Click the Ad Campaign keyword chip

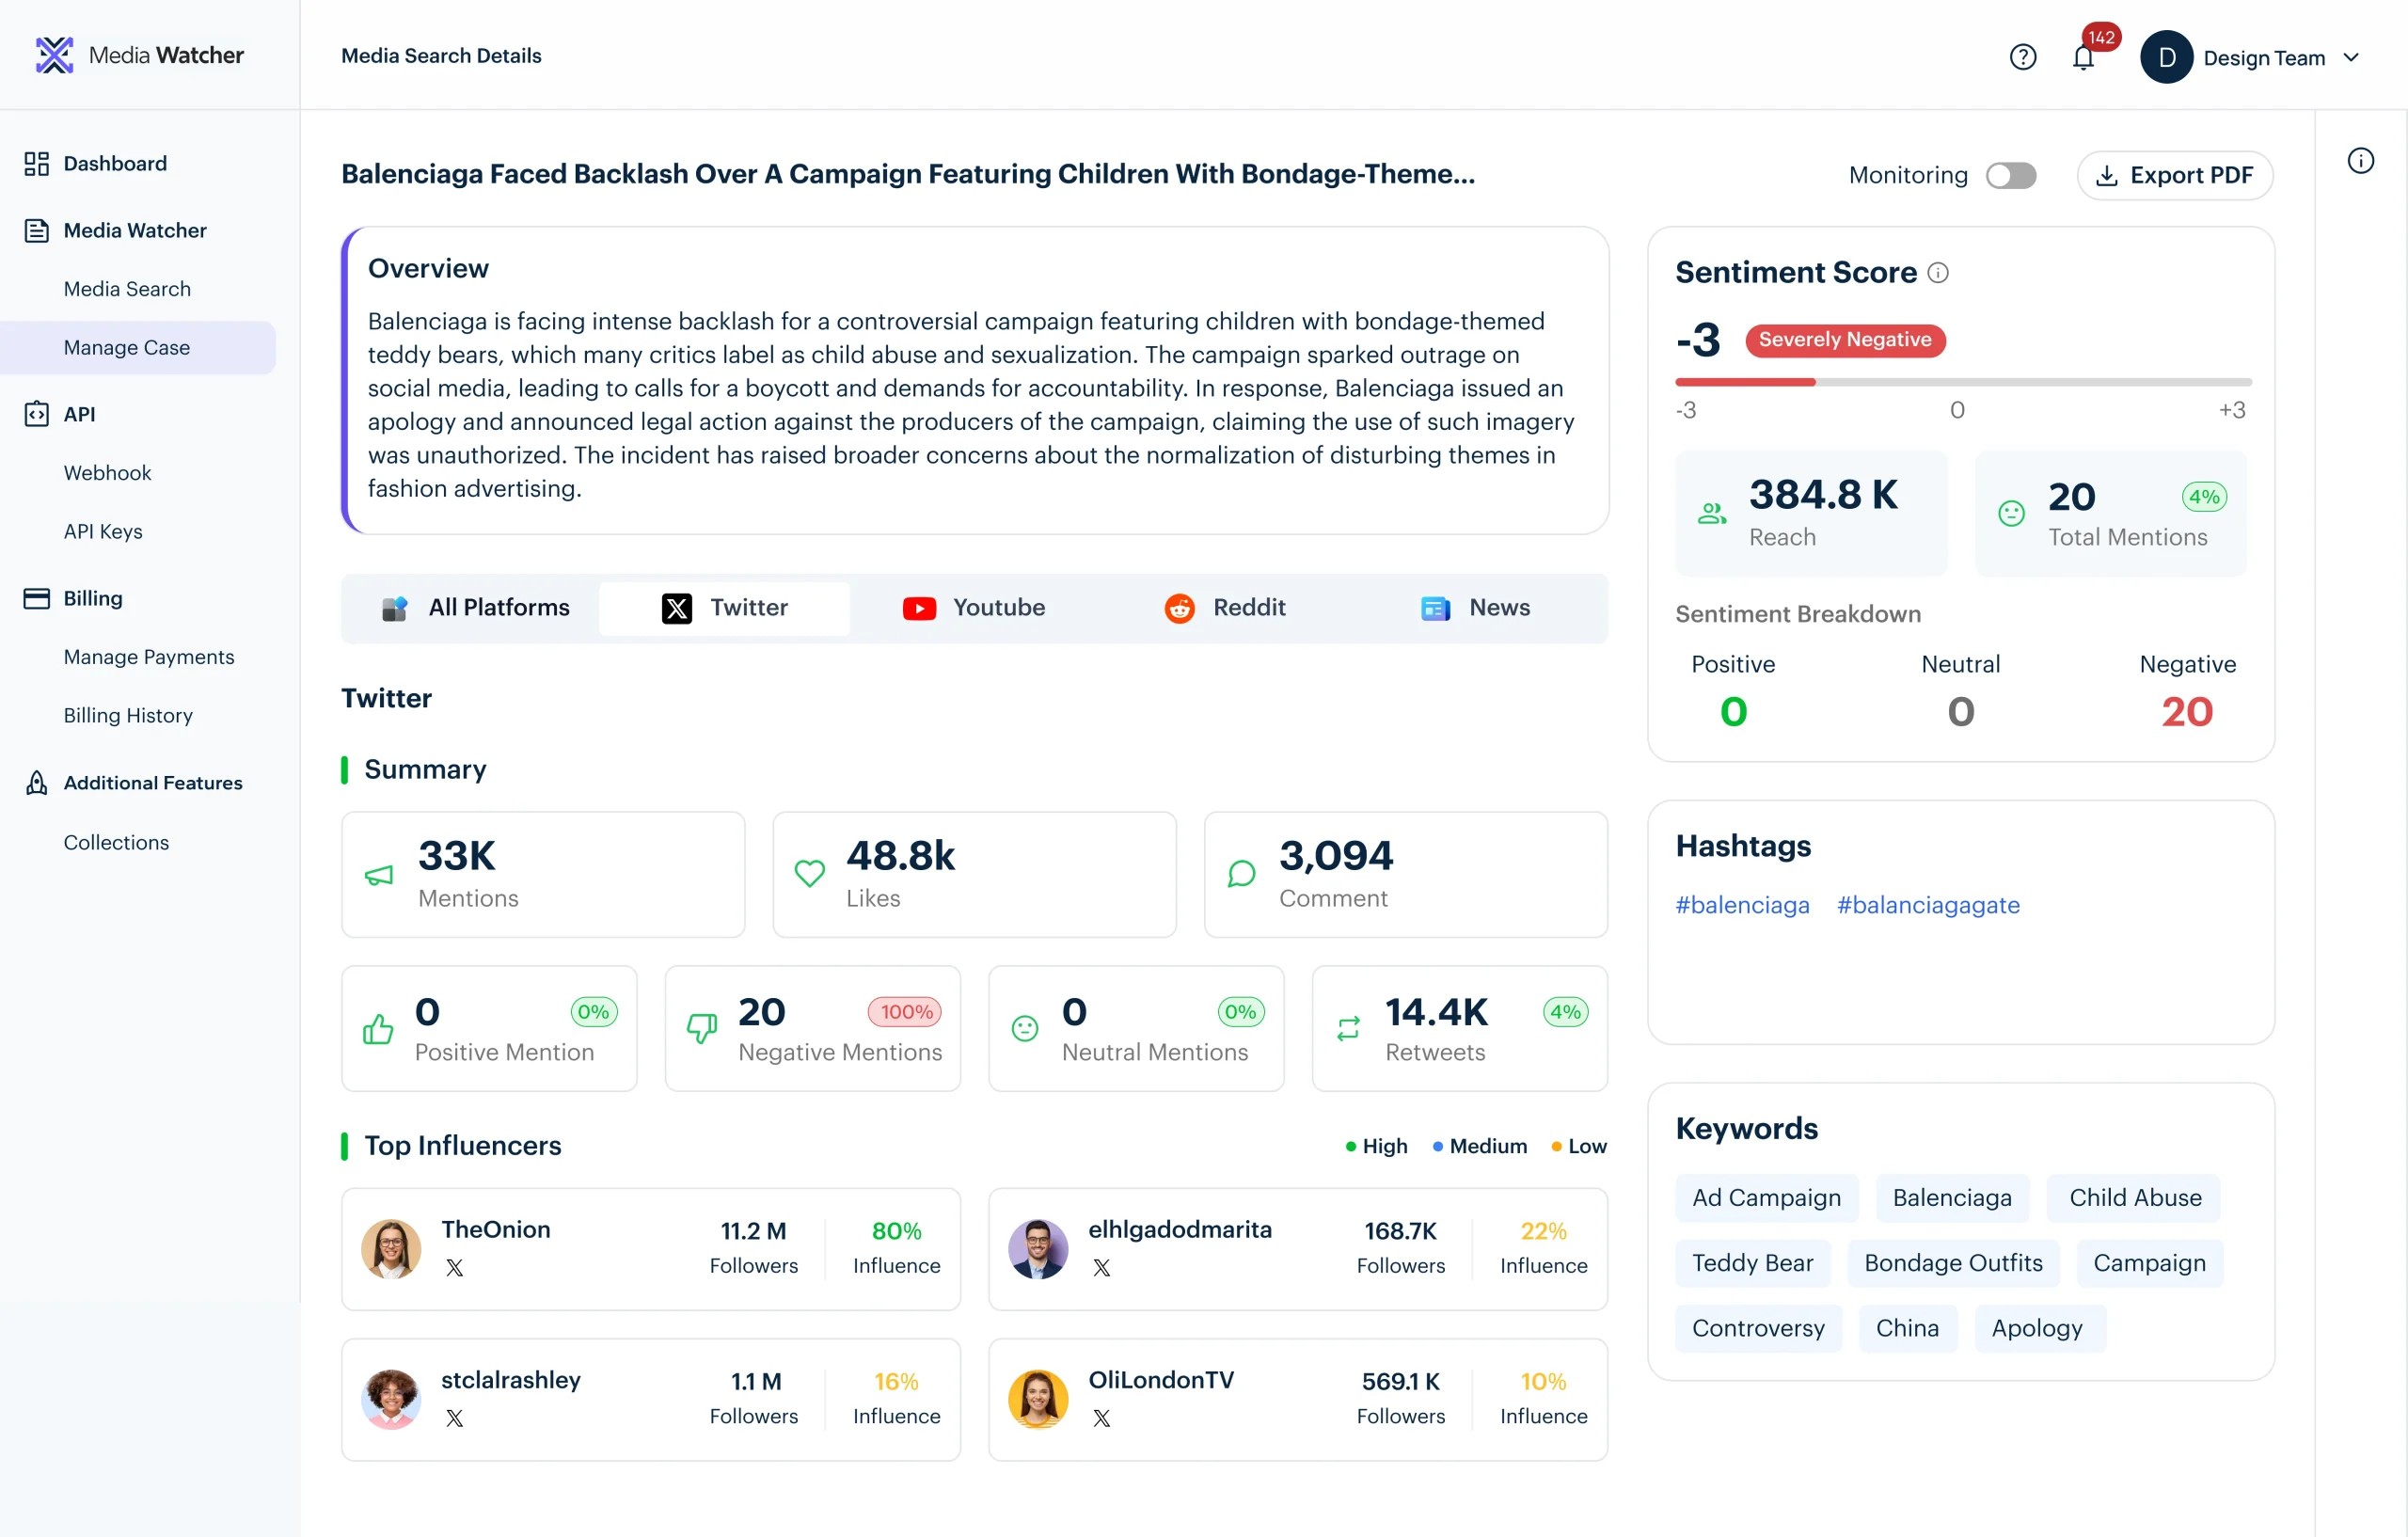[1766, 1197]
